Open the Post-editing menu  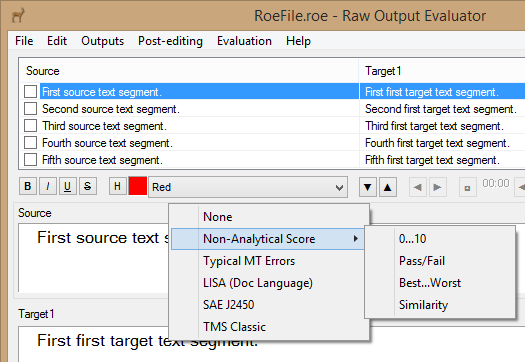tap(170, 41)
